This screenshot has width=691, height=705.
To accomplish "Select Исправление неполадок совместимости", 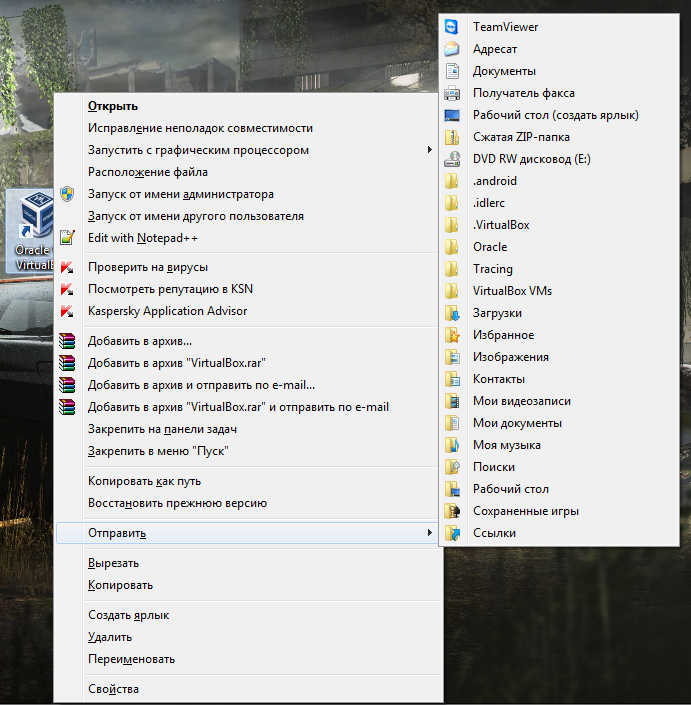I will pos(200,128).
